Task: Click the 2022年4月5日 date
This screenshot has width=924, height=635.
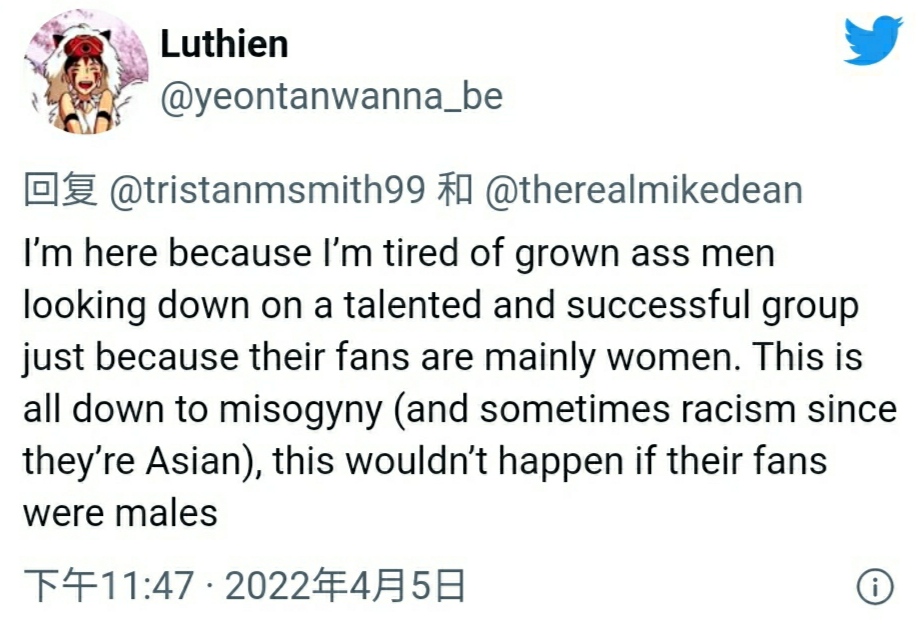Action: 345,586
